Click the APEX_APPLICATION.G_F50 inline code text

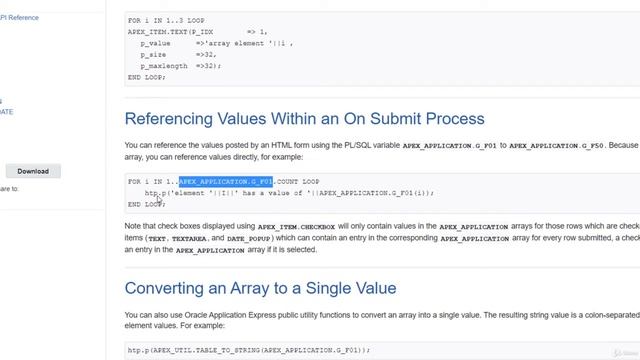pyautogui.click(x=556, y=146)
